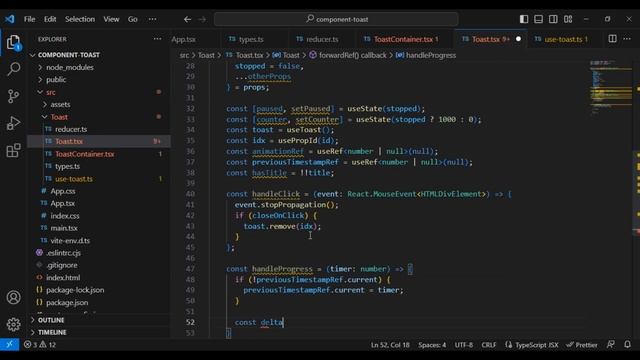This screenshot has height=360, width=640.
Task: Open use-toast.ts in the explorer
Action: tap(73, 179)
